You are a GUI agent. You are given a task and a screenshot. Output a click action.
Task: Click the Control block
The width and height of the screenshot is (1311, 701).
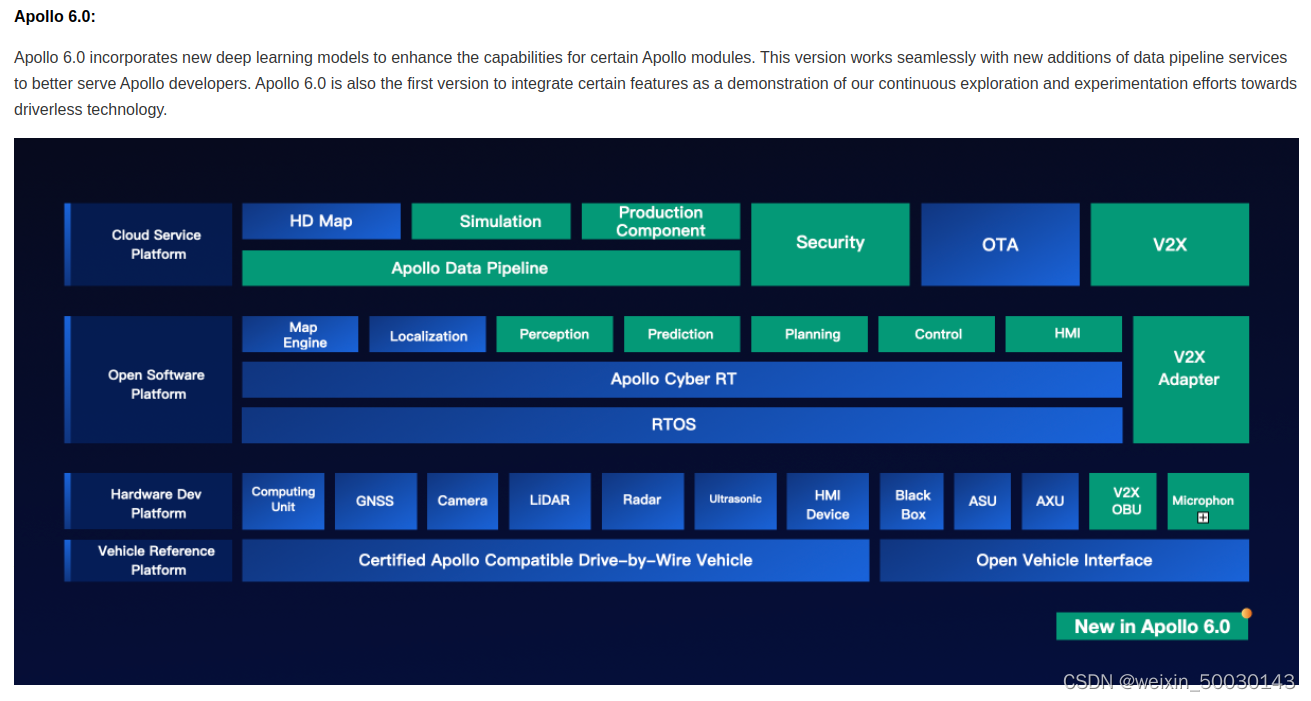pyautogui.click(x=936, y=334)
